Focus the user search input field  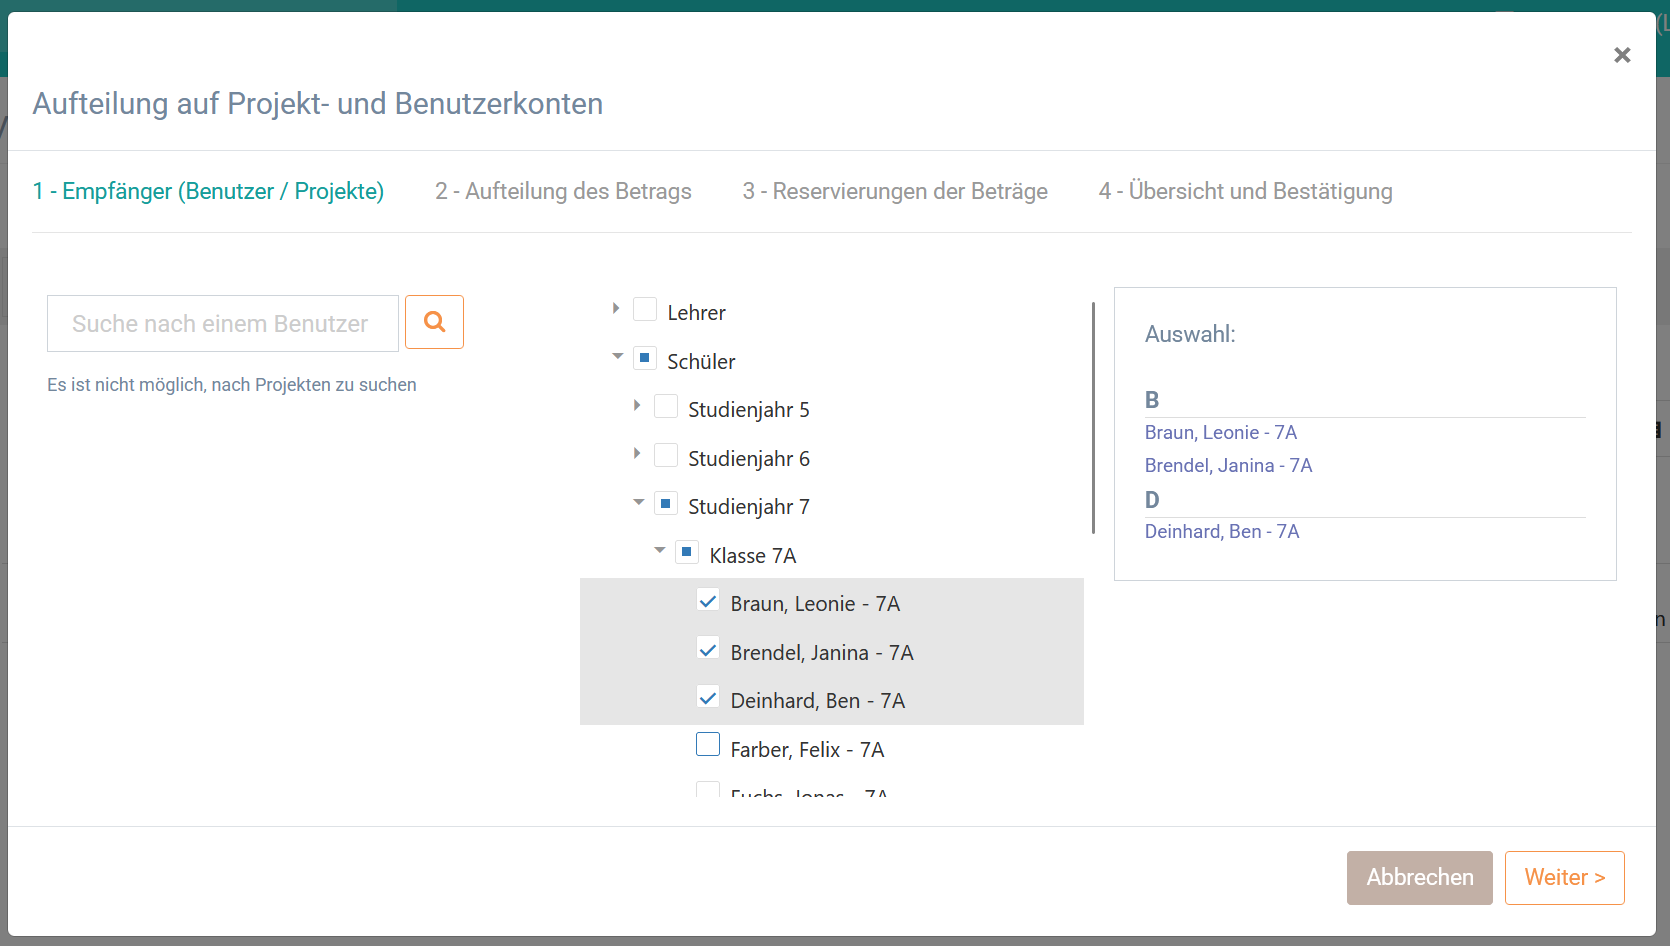222,324
